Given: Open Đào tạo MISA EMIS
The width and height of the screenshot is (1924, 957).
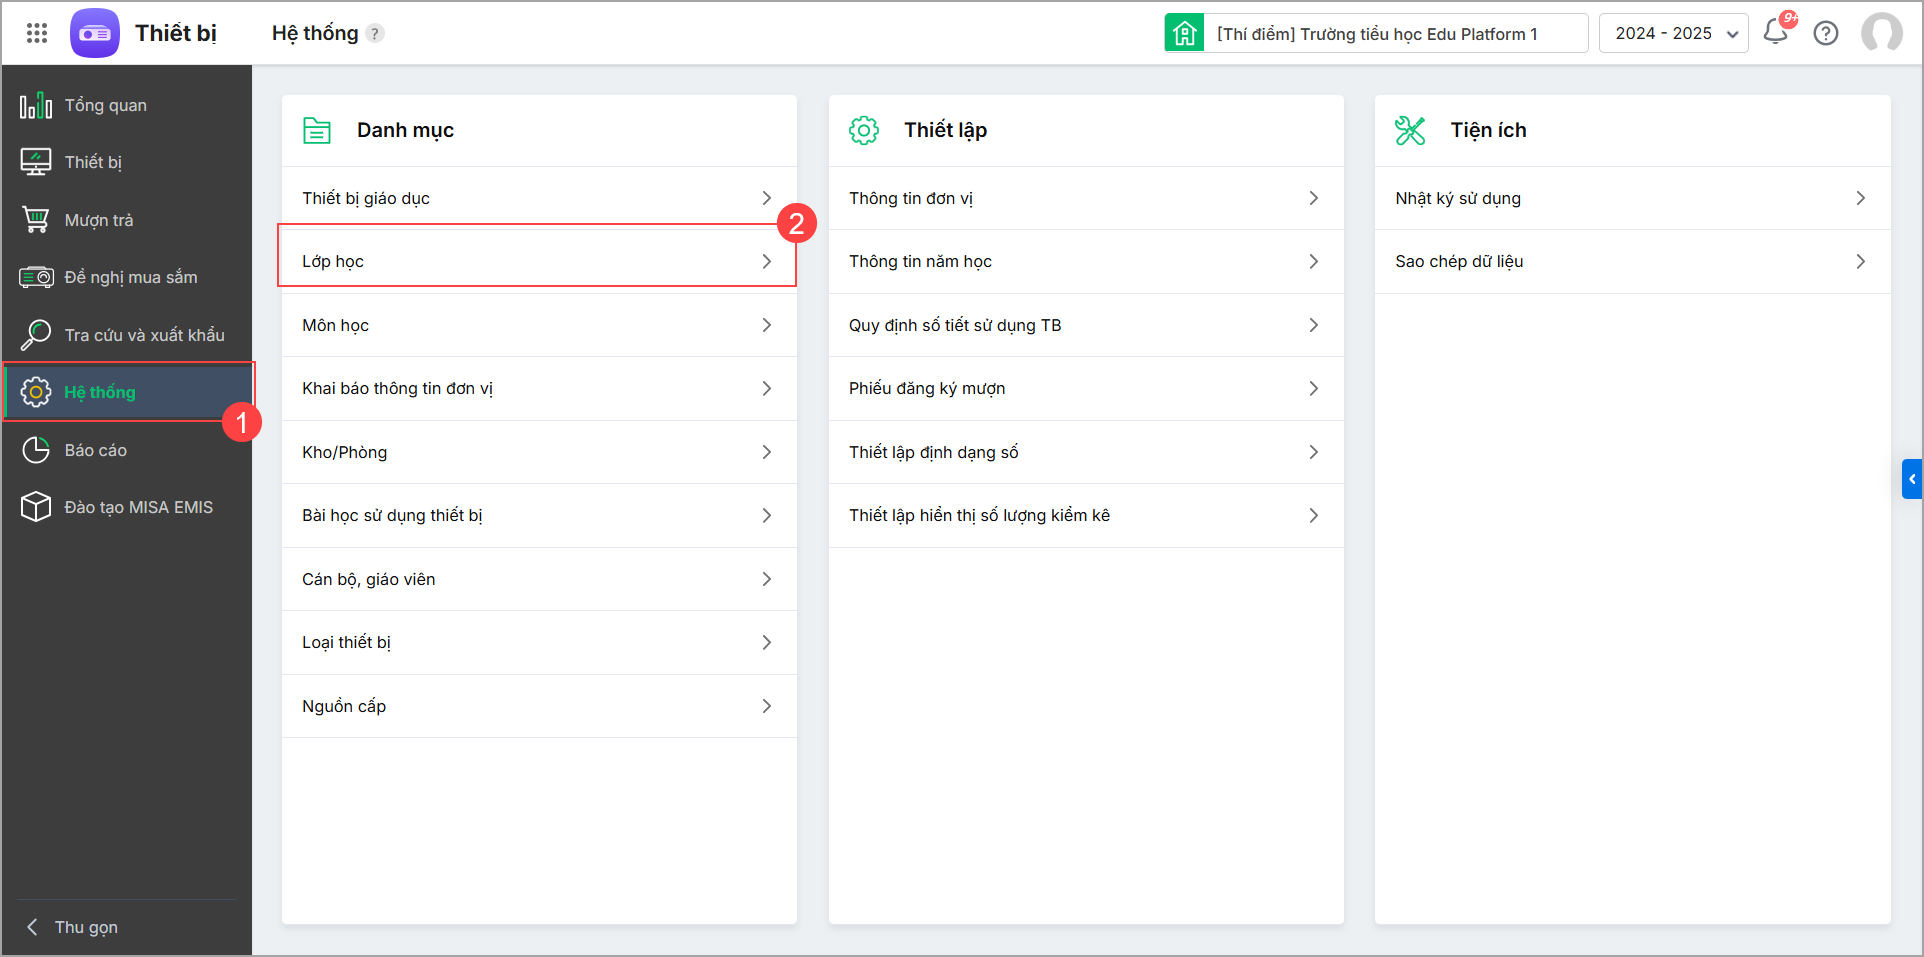Looking at the screenshot, I should (x=138, y=507).
